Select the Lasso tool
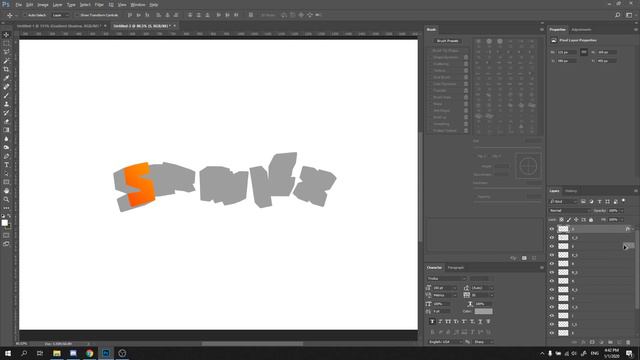 coord(6,52)
